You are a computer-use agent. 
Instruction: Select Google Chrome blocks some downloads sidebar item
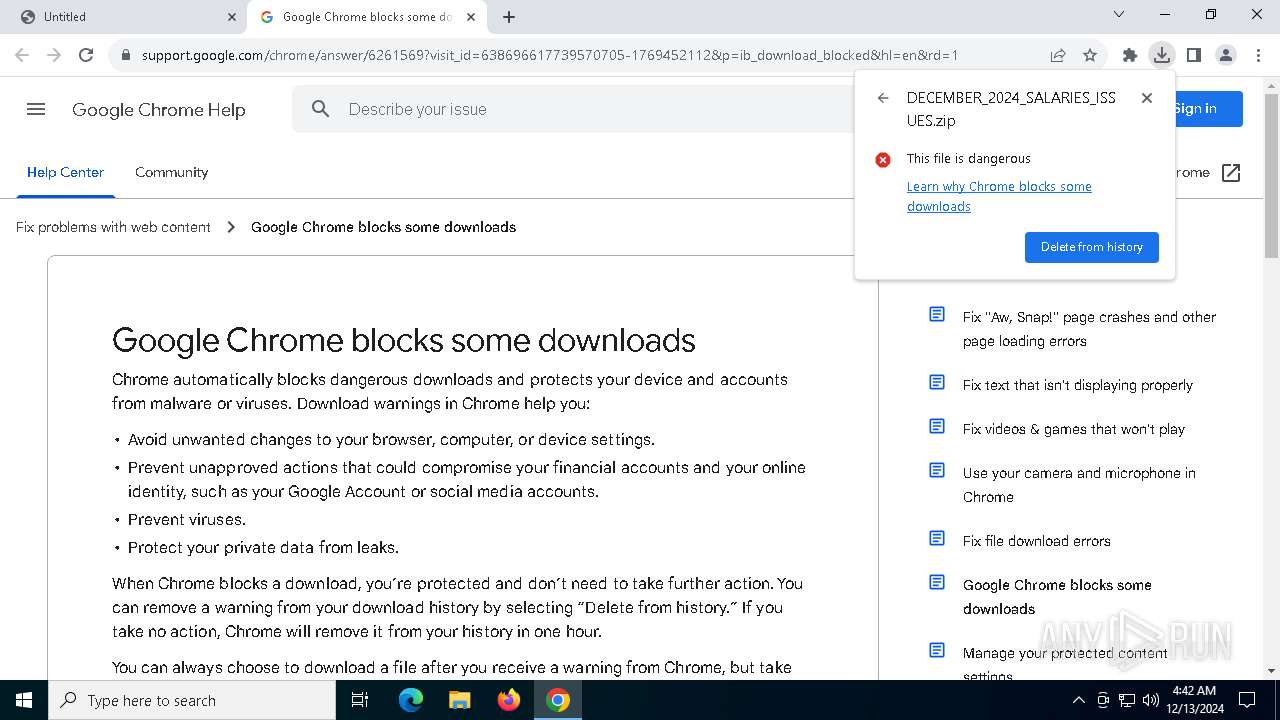[x=1057, y=597]
